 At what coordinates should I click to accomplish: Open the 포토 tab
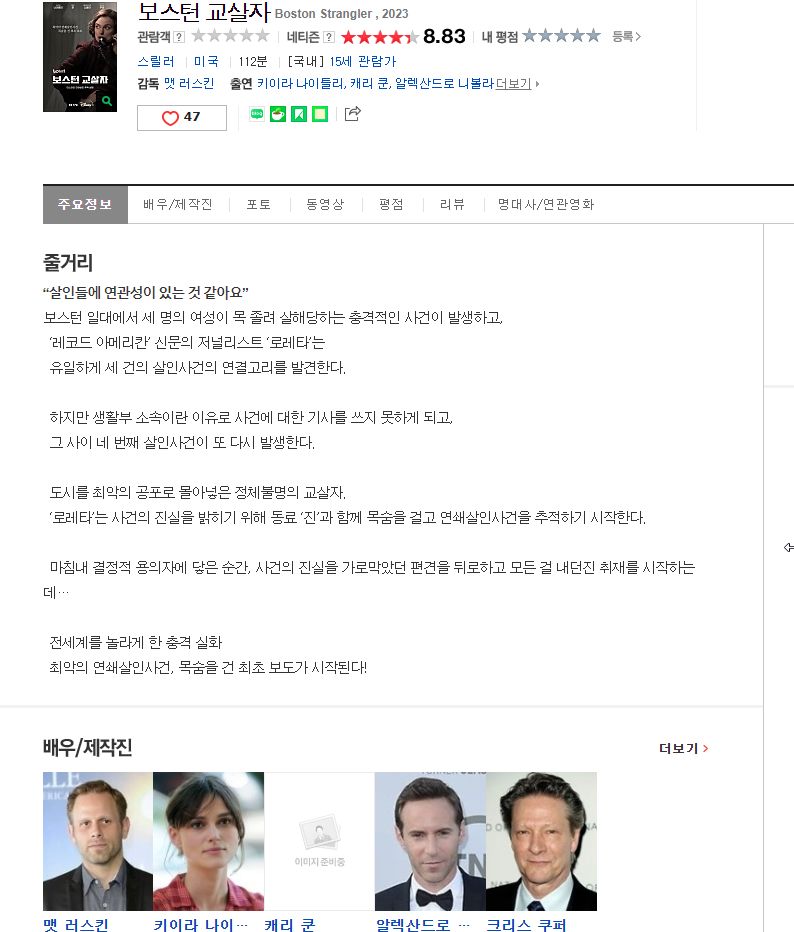pyautogui.click(x=259, y=204)
